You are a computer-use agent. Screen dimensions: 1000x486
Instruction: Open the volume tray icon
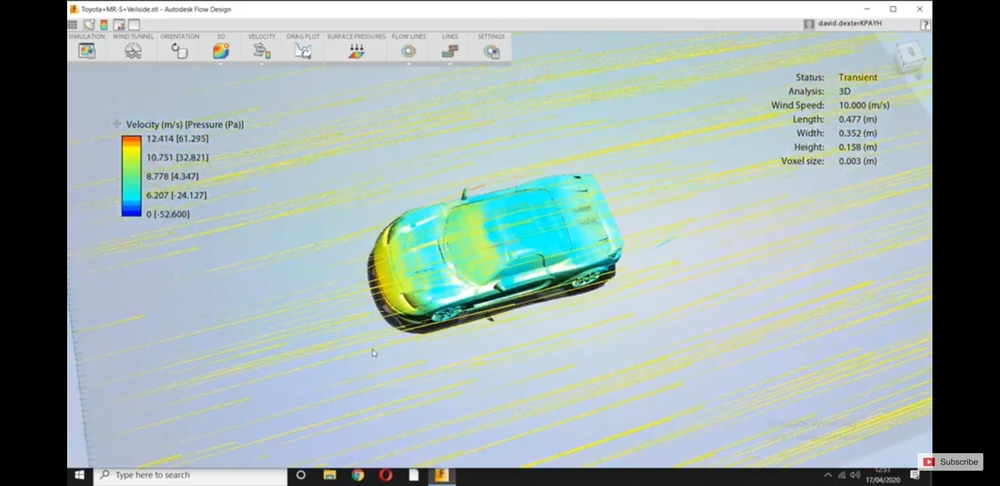tap(855, 475)
